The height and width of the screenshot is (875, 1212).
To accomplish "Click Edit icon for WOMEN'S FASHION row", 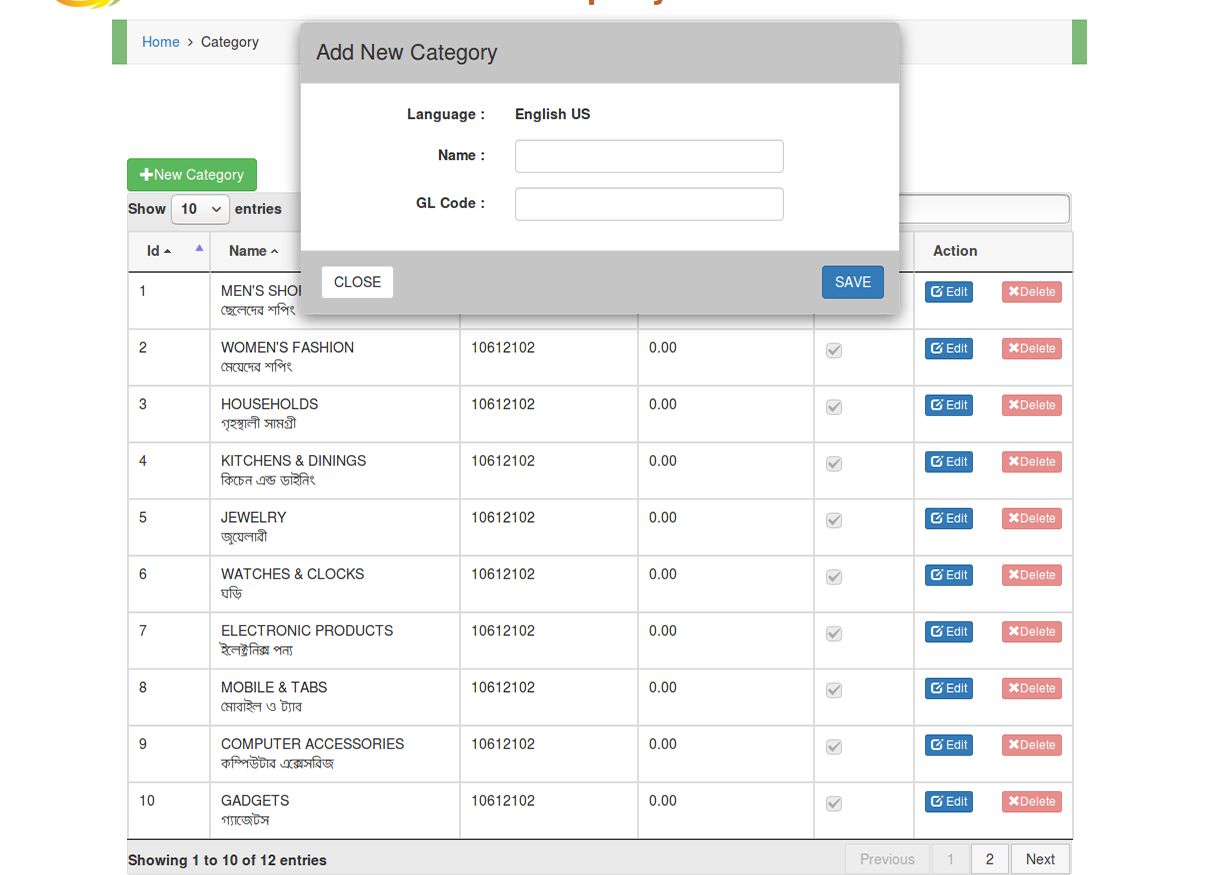I will (x=948, y=349).
